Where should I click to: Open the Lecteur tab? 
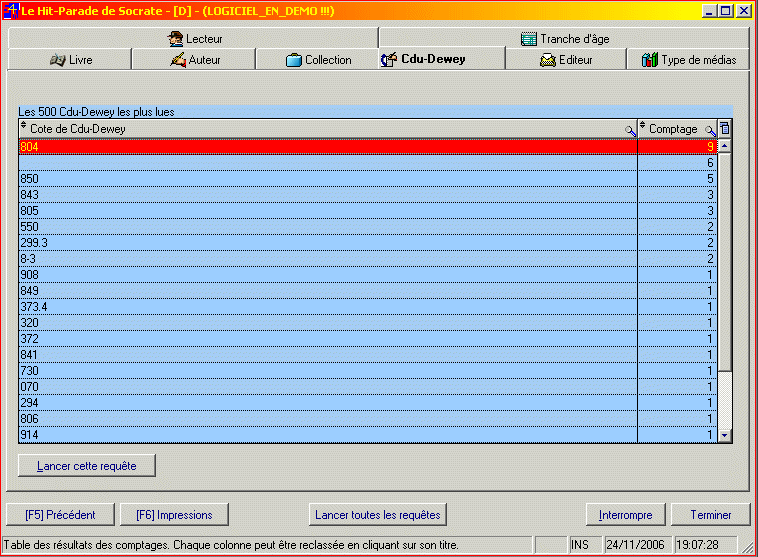click(193, 38)
